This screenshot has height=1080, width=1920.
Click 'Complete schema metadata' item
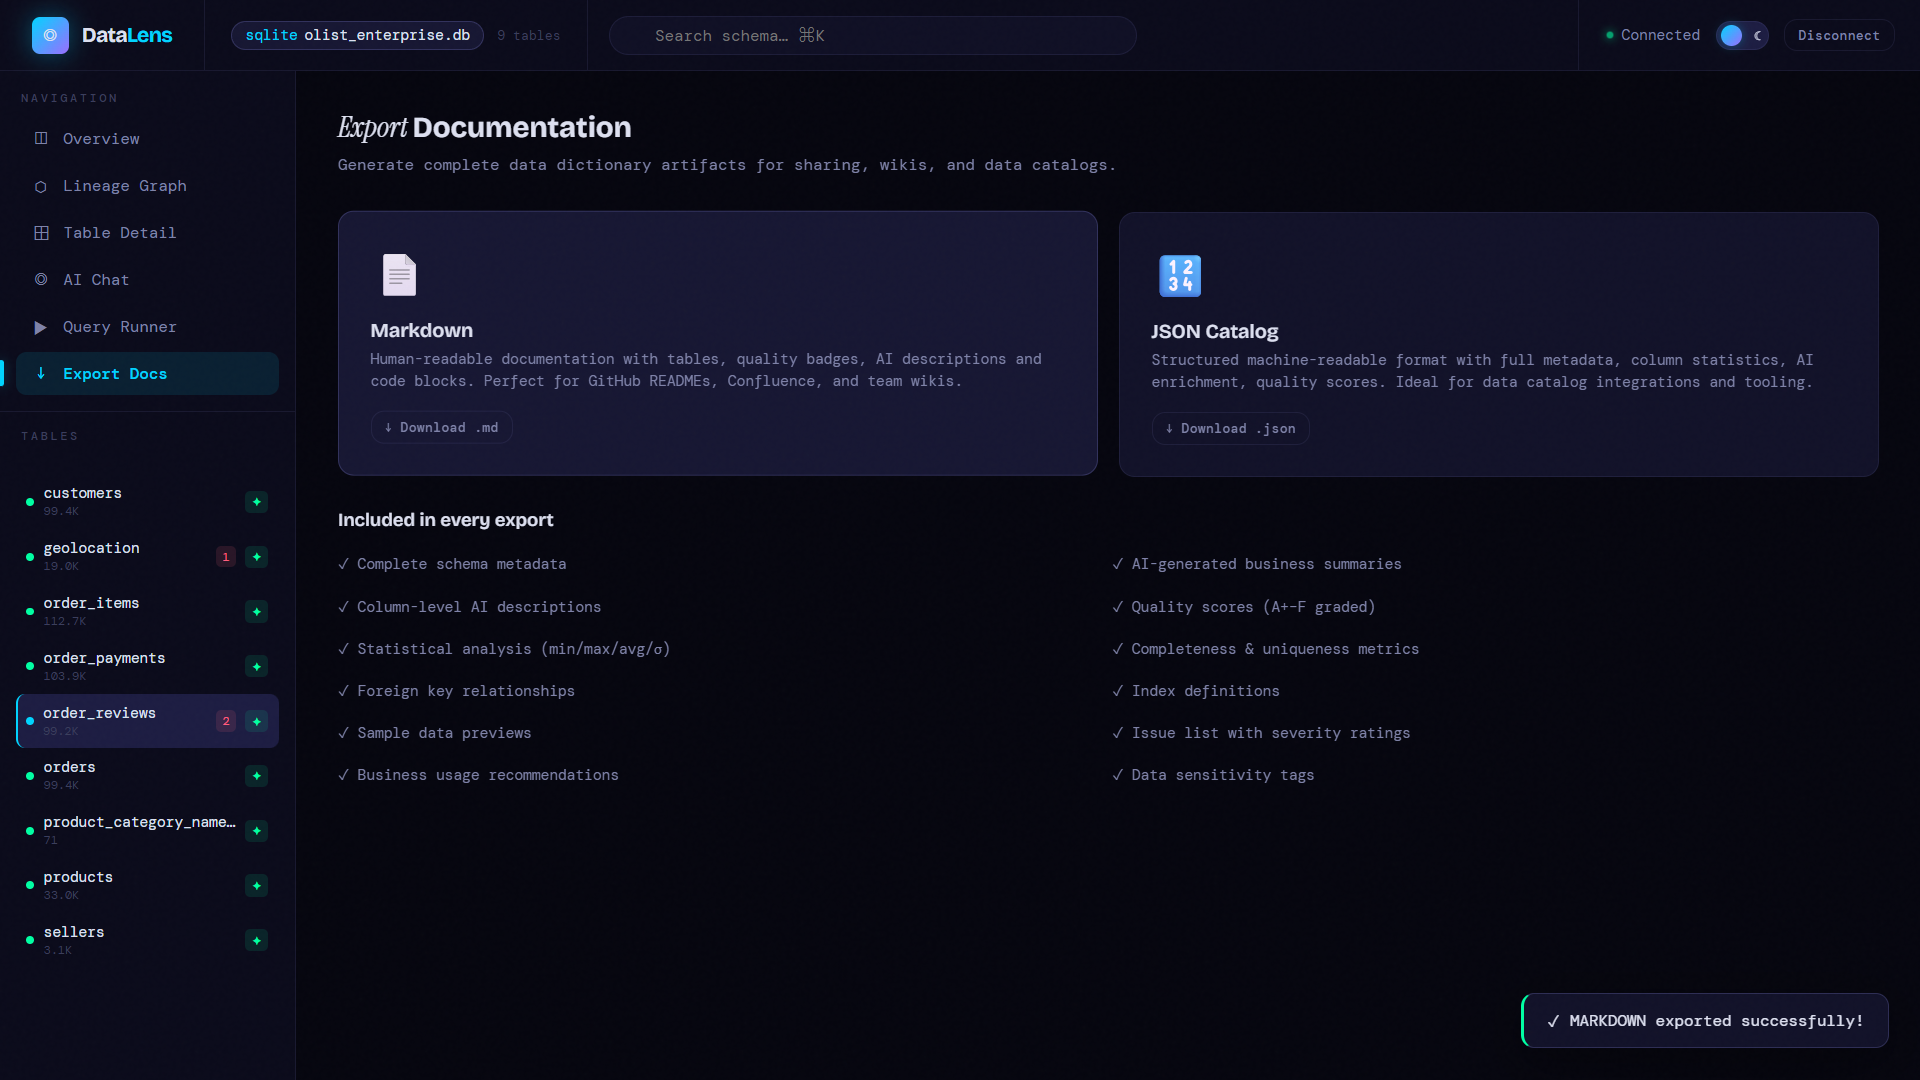[x=452, y=564]
